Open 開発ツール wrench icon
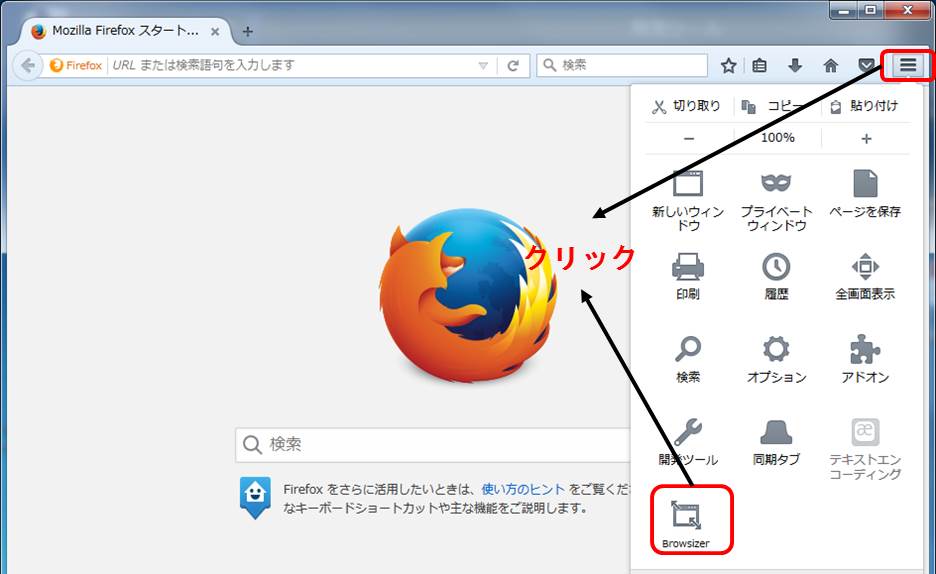 click(x=688, y=432)
